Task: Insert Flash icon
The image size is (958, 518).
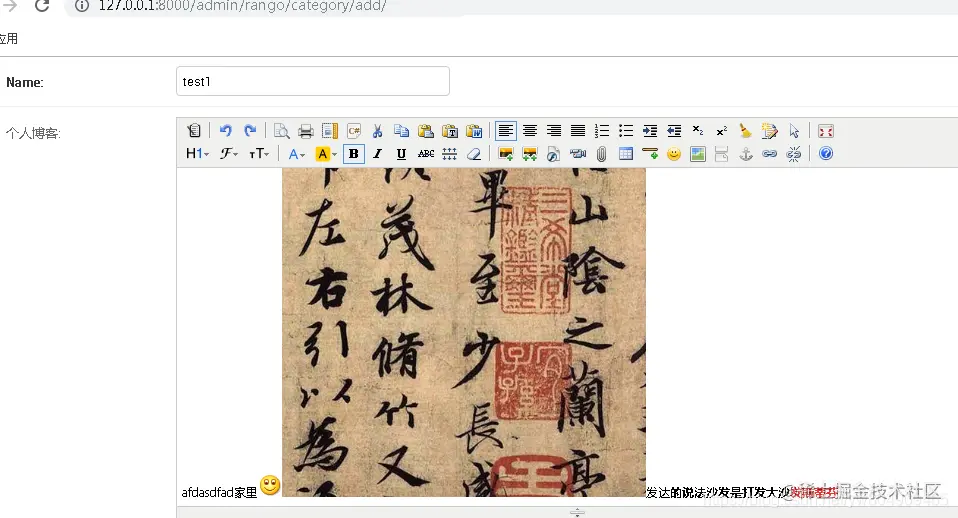Action: click(x=554, y=154)
